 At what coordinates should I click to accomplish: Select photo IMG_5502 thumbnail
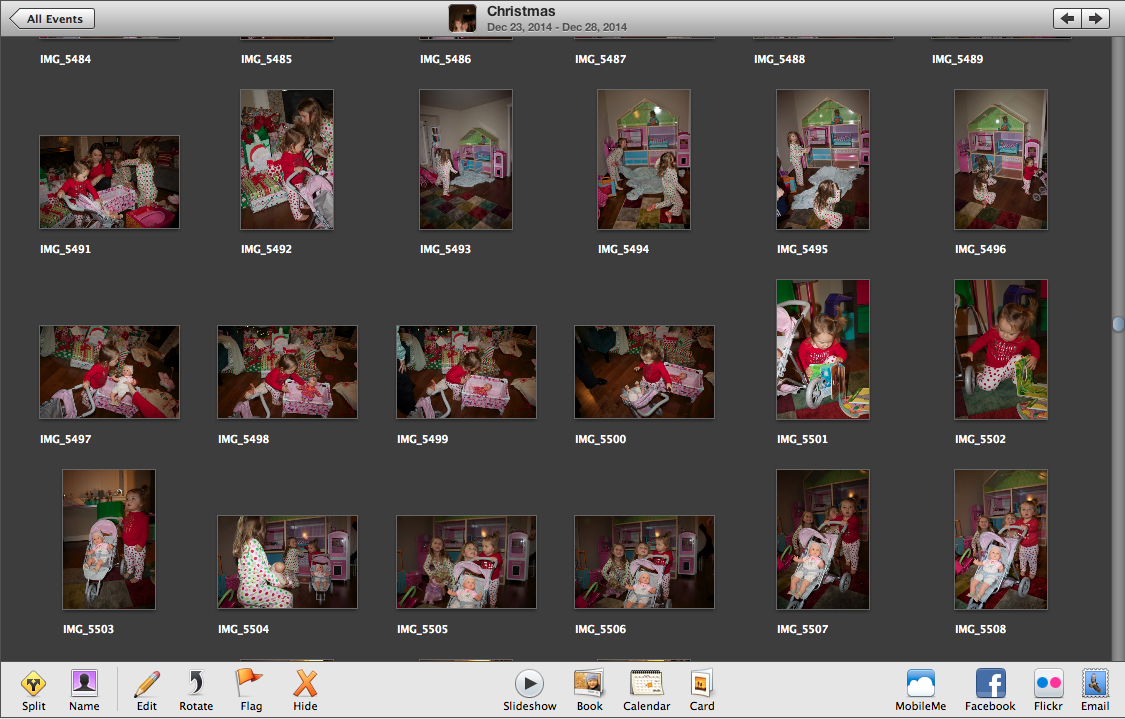pyautogui.click(x=1001, y=349)
